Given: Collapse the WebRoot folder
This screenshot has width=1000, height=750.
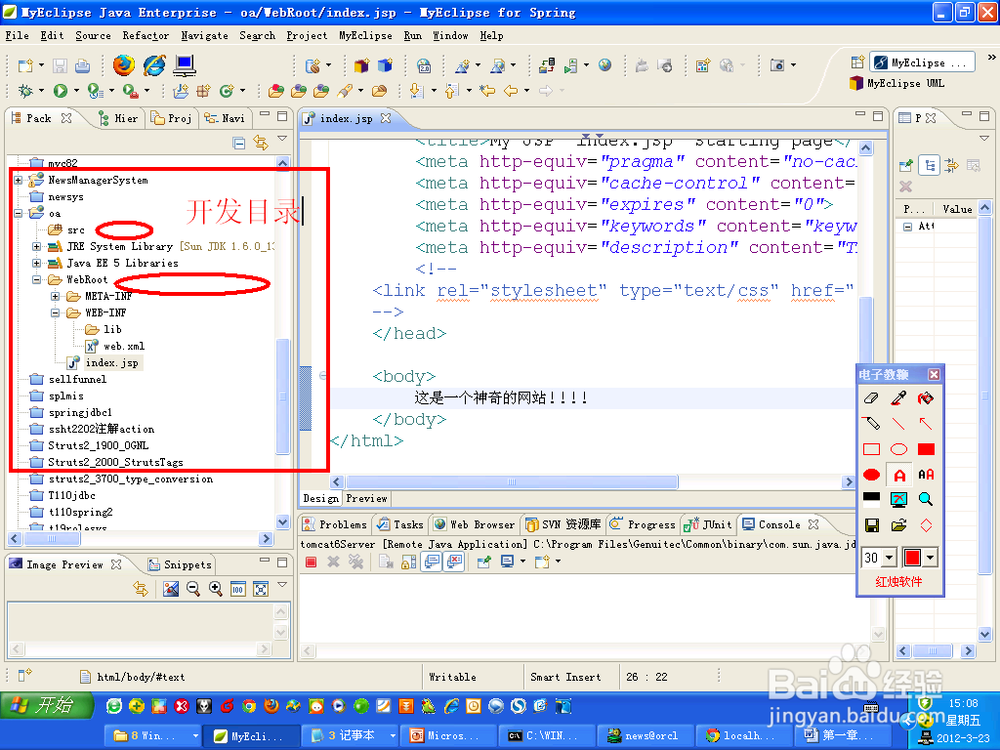Looking at the screenshot, I should [x=37, y=279].
